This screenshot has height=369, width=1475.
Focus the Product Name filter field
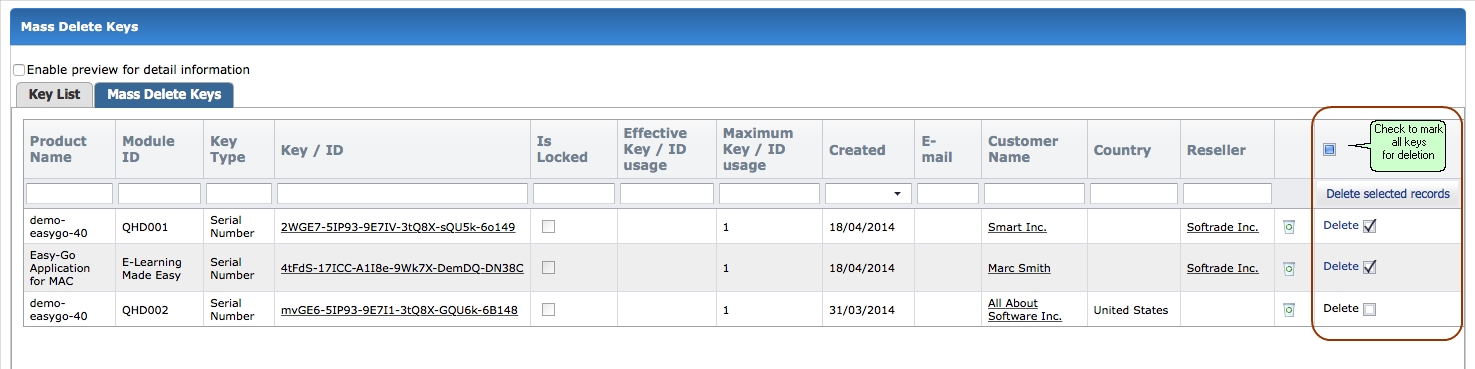[x=69, y=193]
